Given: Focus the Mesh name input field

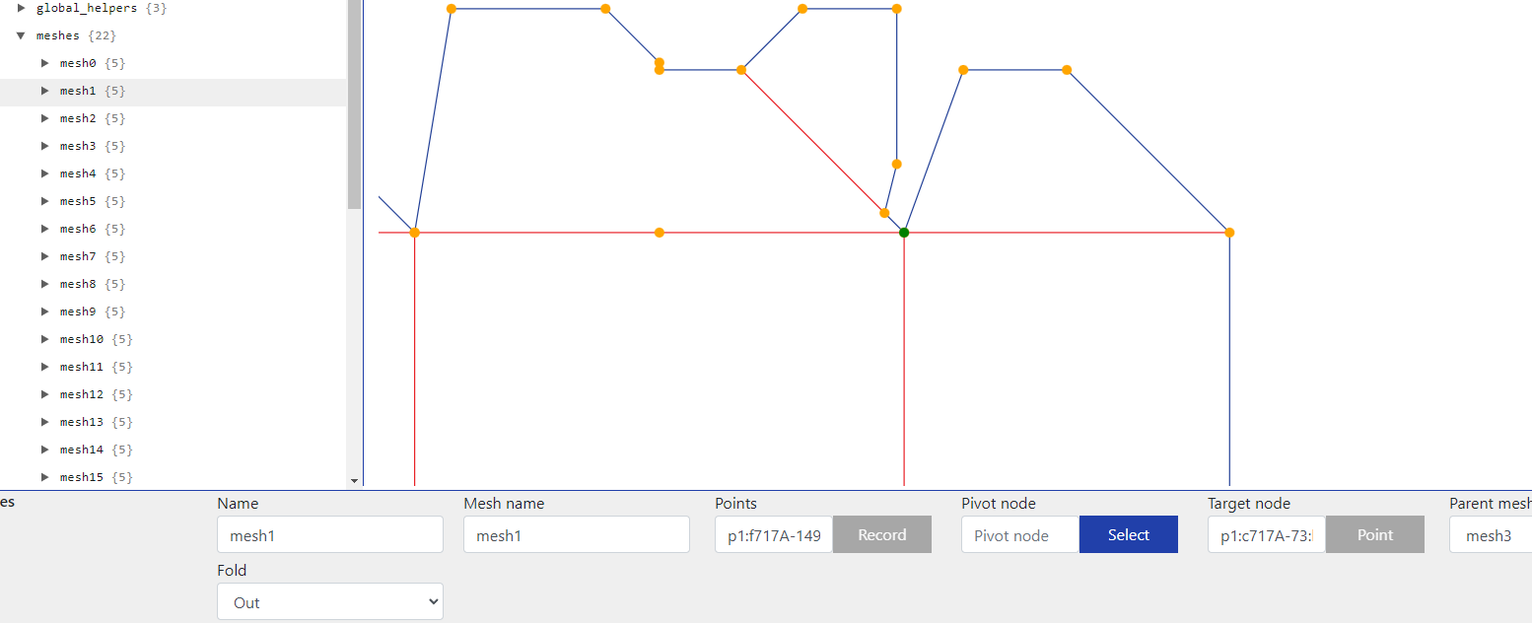Looking at the screenshot, I should click(x=576, y=535).
